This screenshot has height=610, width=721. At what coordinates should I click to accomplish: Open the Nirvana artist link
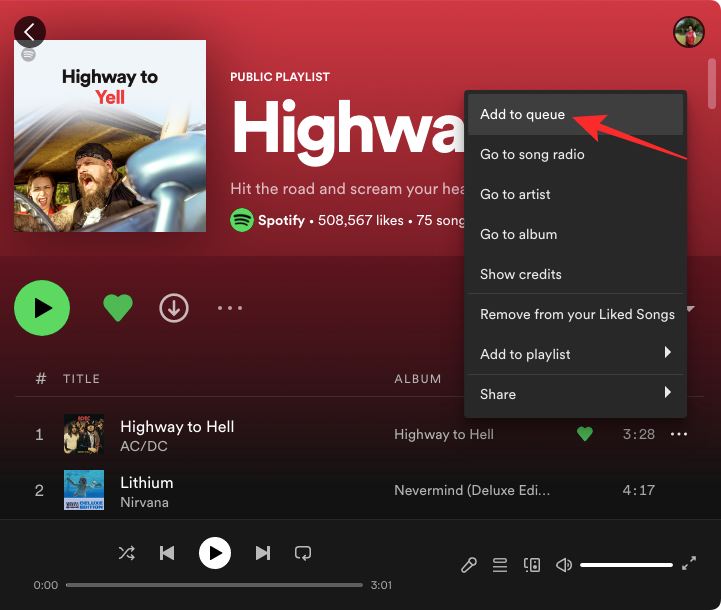point(144,502)
